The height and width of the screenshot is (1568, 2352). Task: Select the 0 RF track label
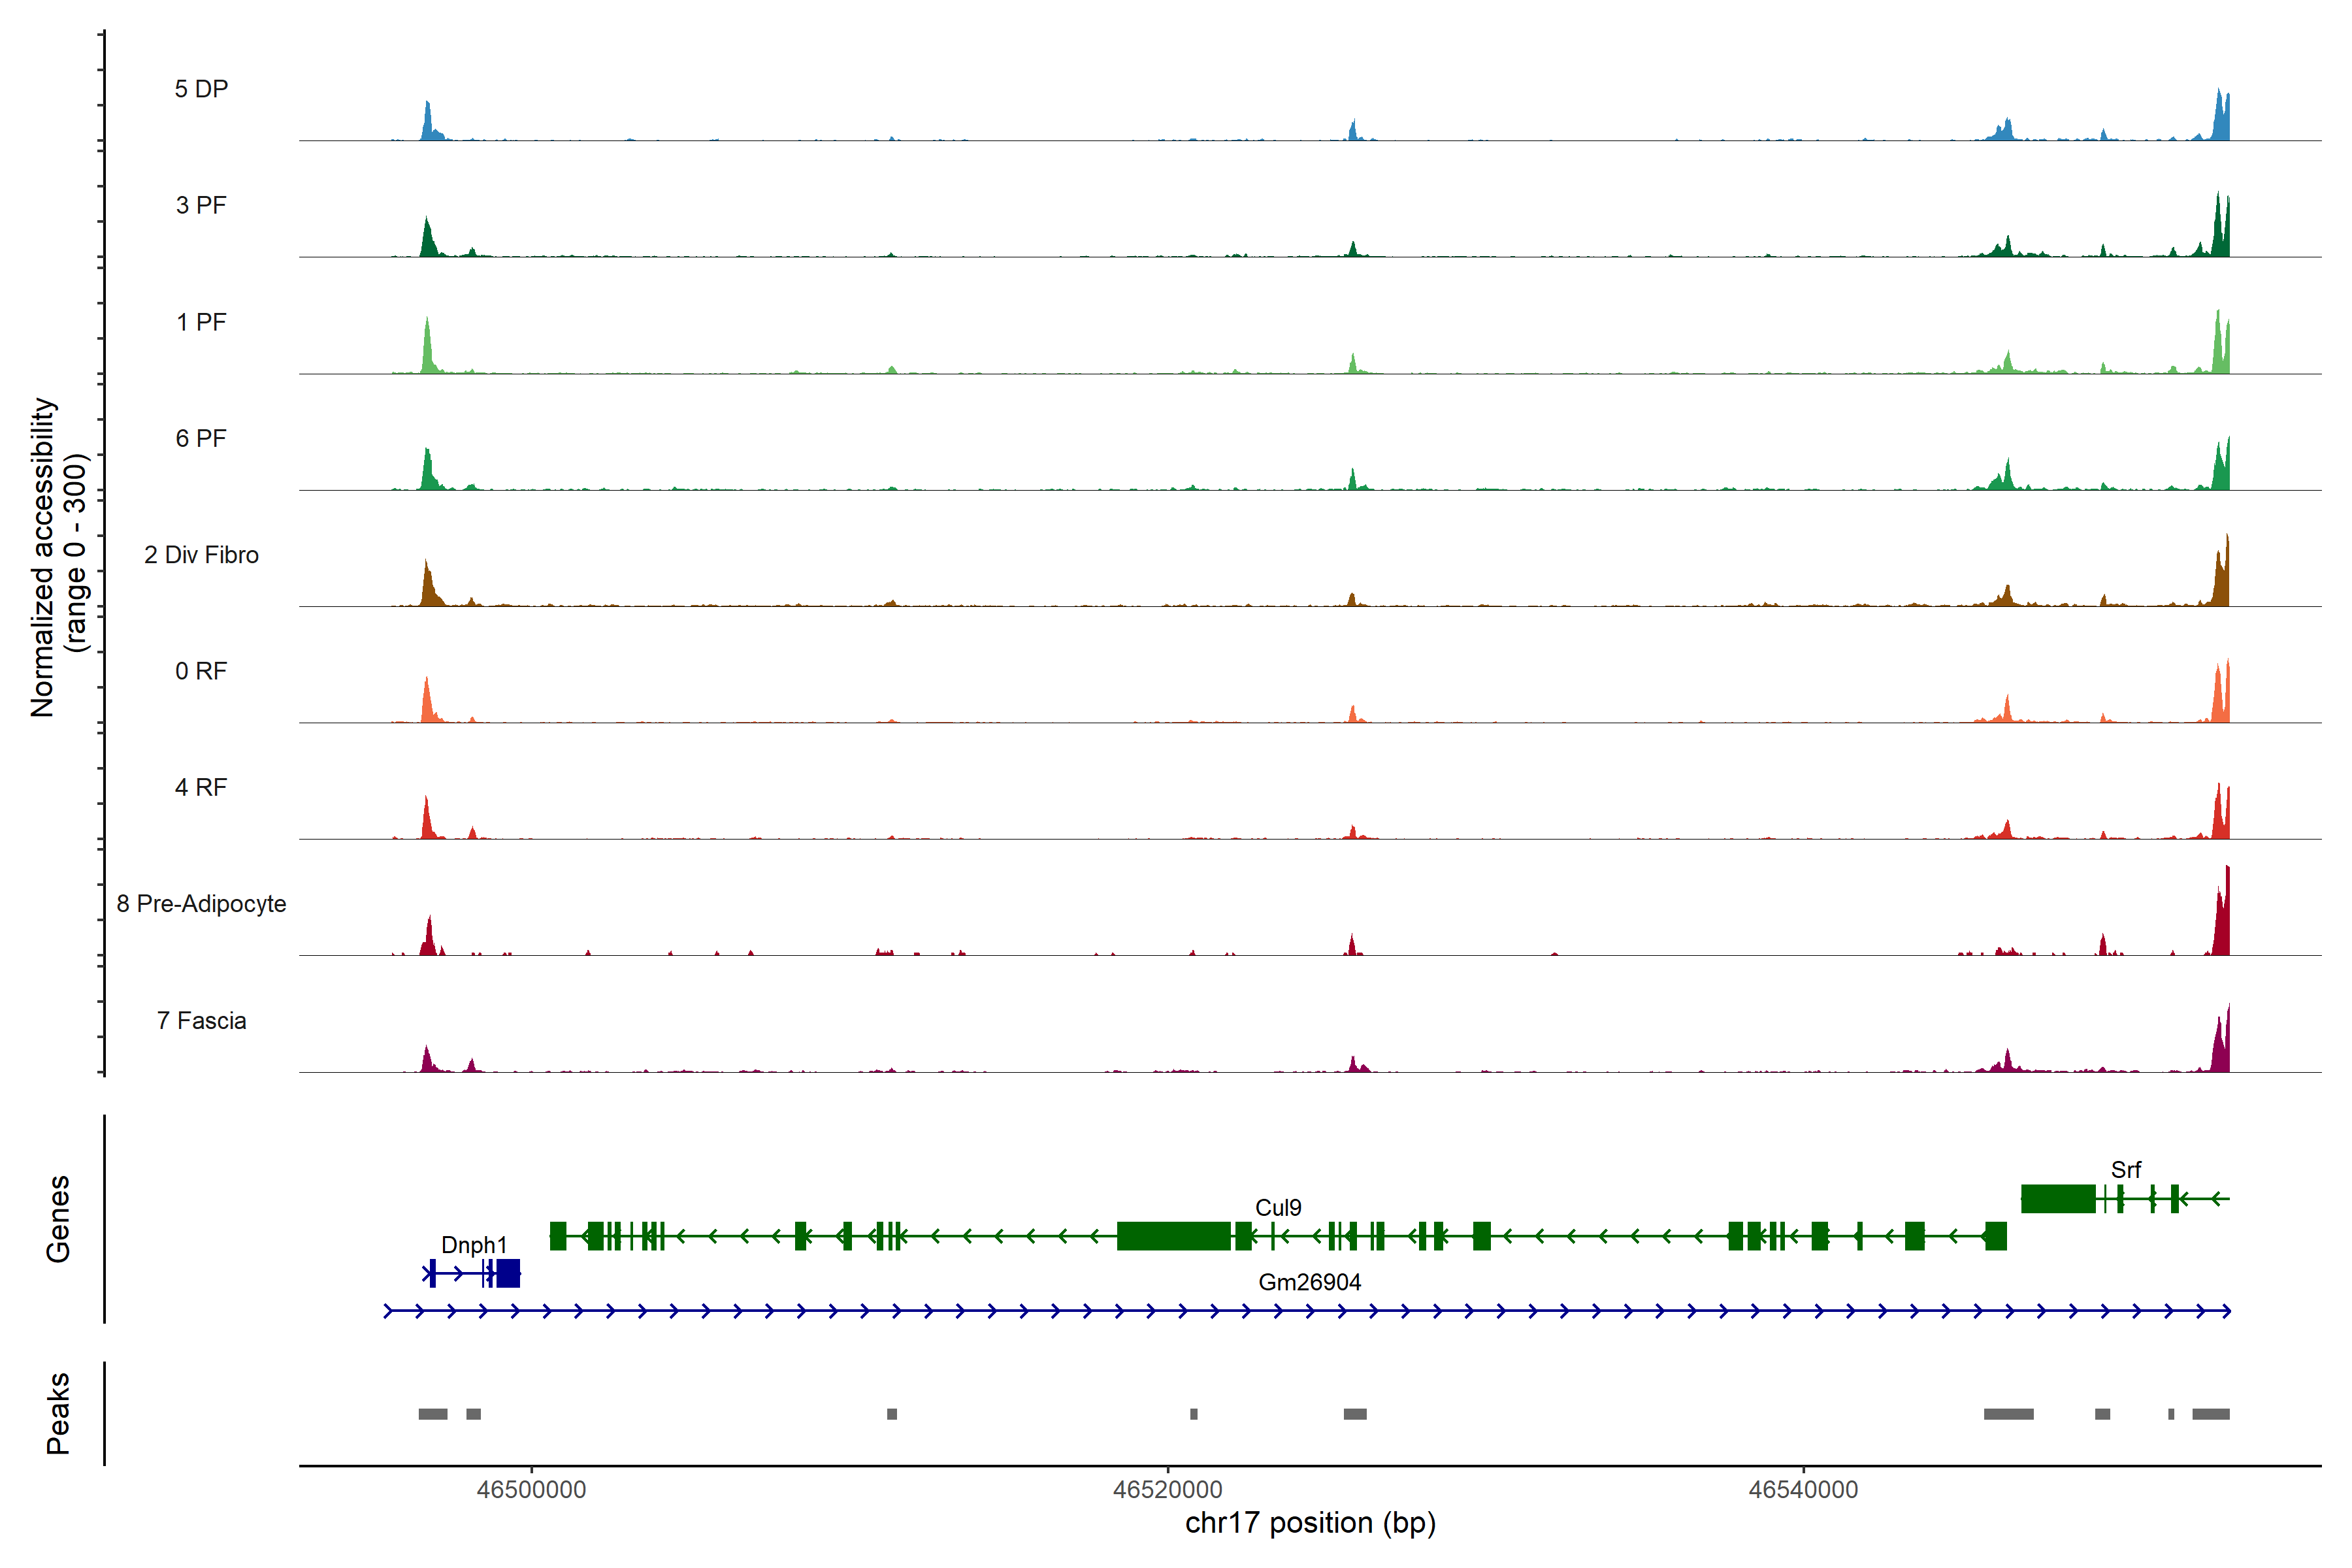coord(201,671)
